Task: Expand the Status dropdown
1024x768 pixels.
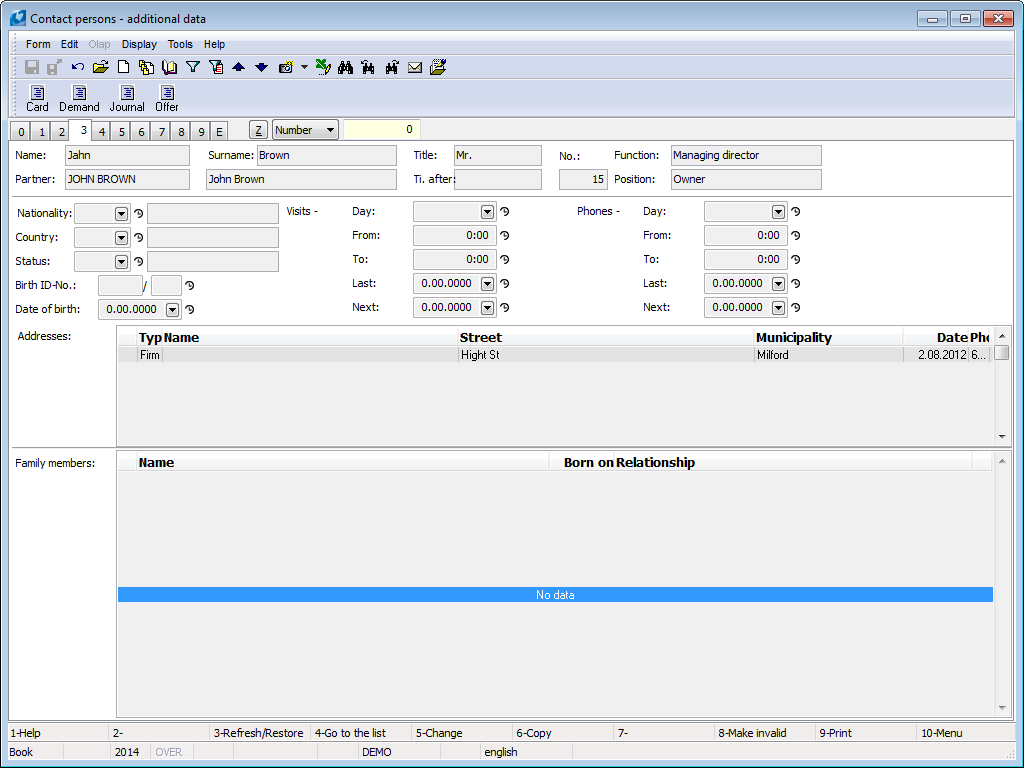Action: pos(121,262)
